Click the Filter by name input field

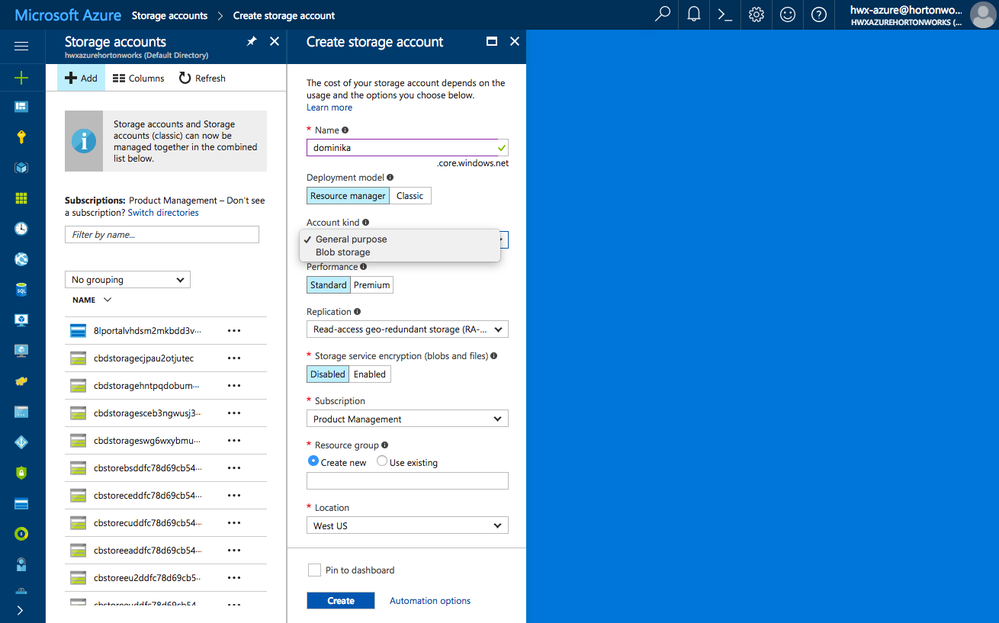tap(162, 235)
